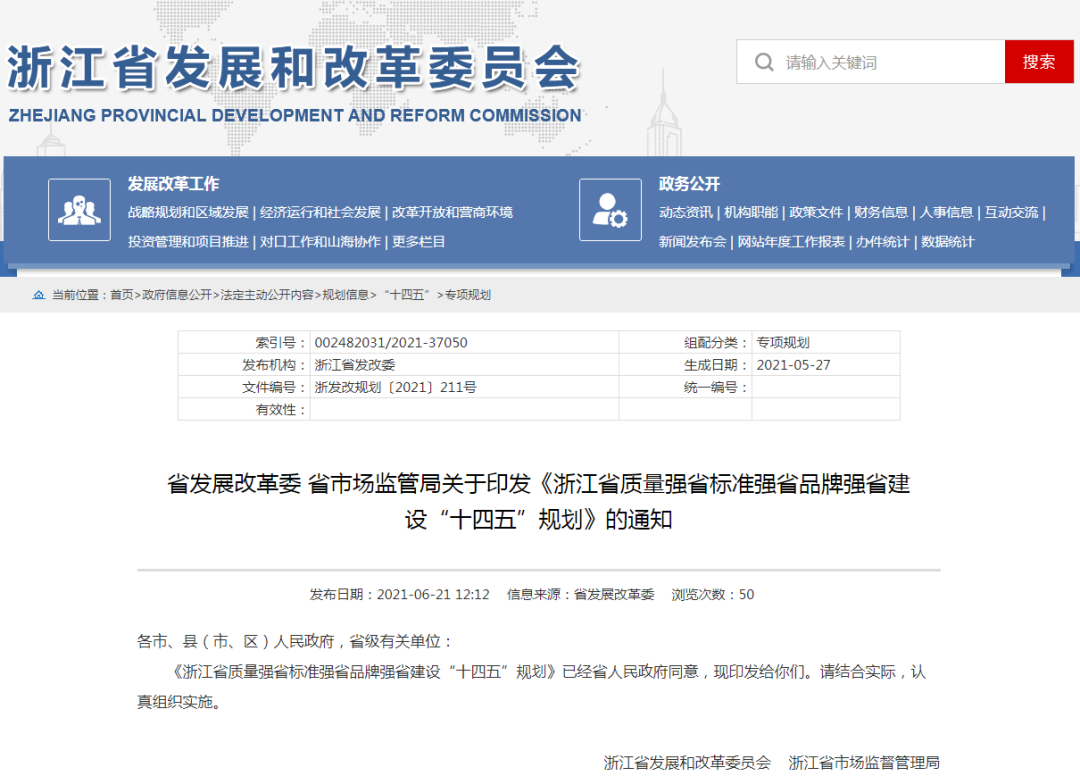1080x776 pixels.
Task: Click the 组配分类 value 专项规划
Action: pos(783,342)
